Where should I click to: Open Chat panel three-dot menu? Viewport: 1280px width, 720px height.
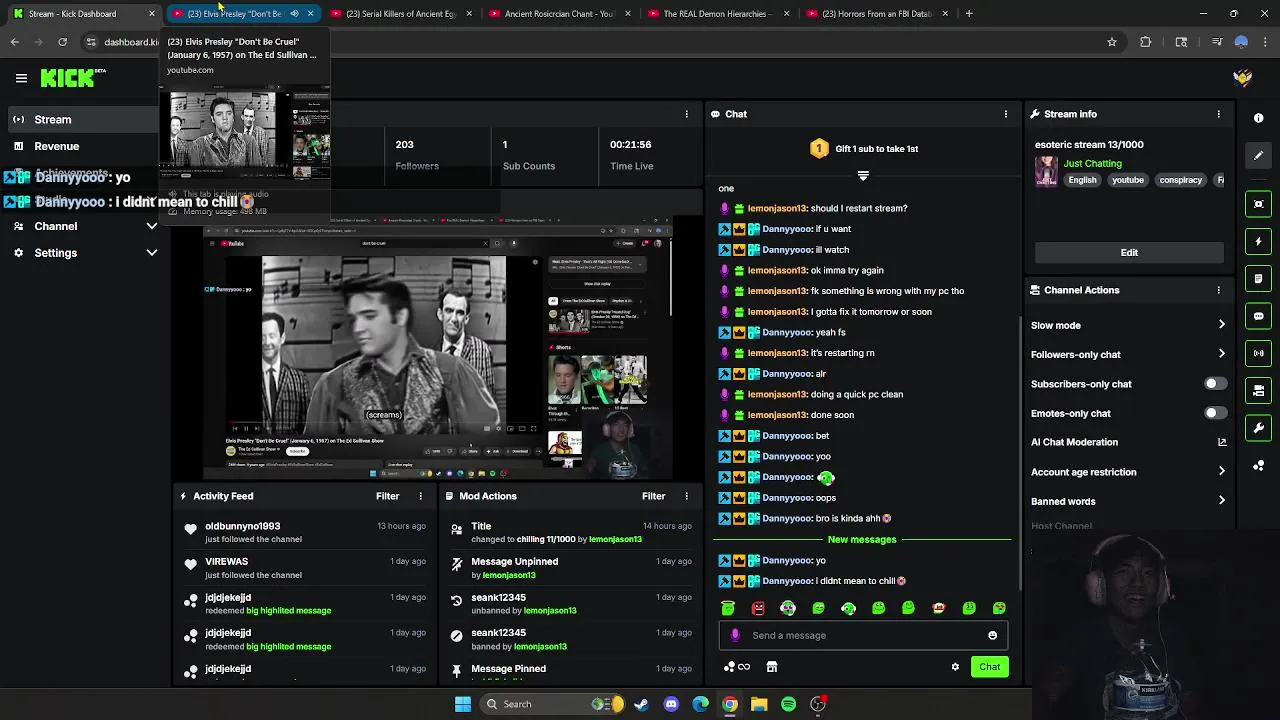(x=1006, y=114)
